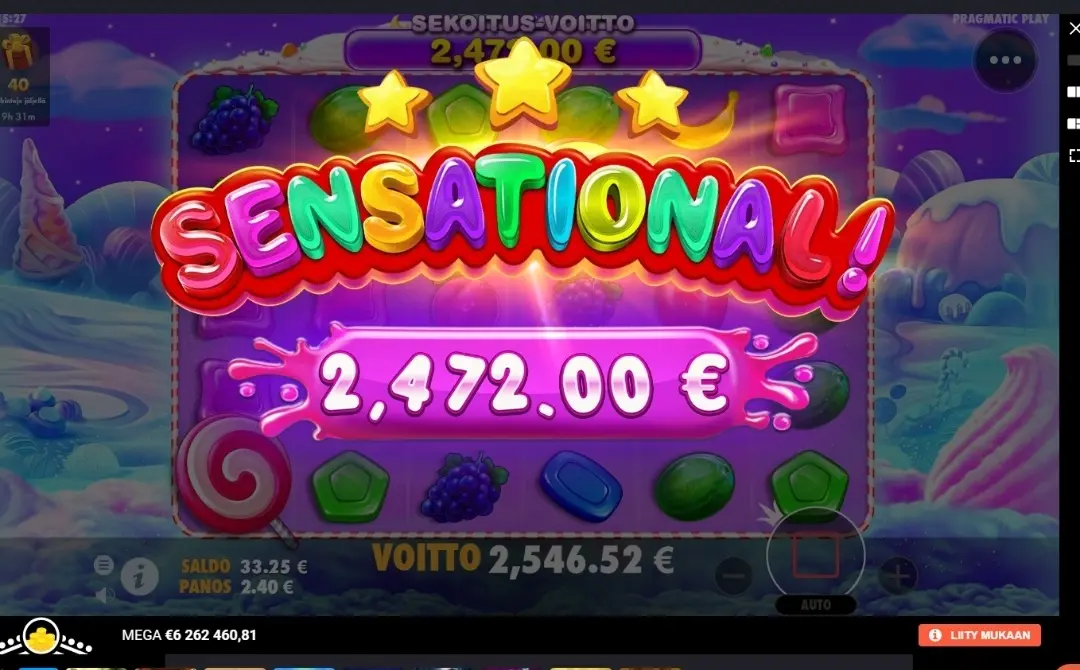Mute sound with the speaker icon
Viewport: 1080px width, 670px height.
pos(104,595)
